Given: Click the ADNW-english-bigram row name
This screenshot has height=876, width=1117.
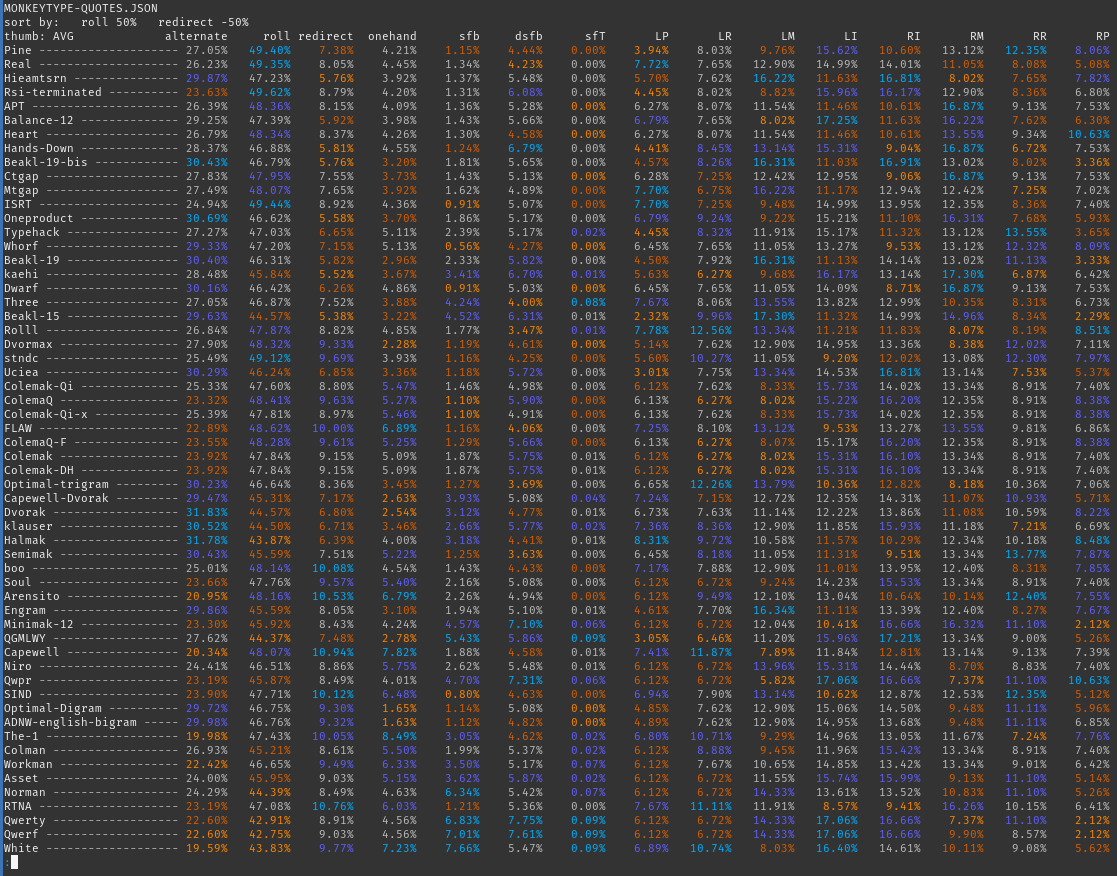Looking at the screenshot, I should pos(70,723).
